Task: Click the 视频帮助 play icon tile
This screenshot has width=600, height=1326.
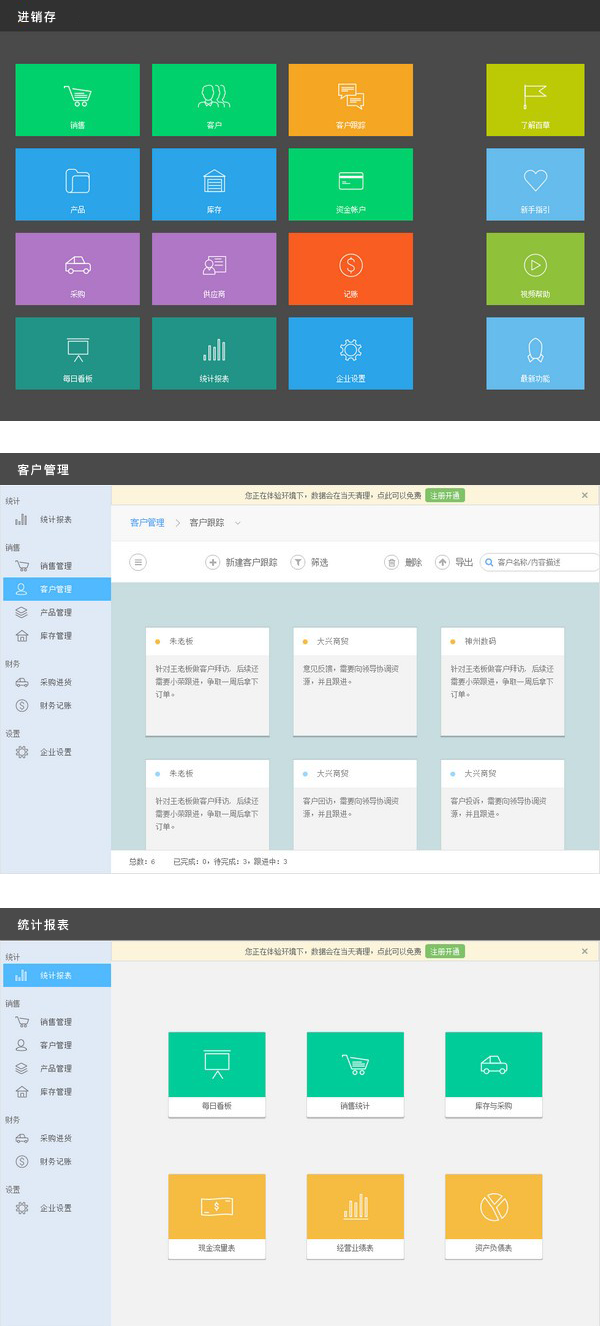Action: [535, 269]
